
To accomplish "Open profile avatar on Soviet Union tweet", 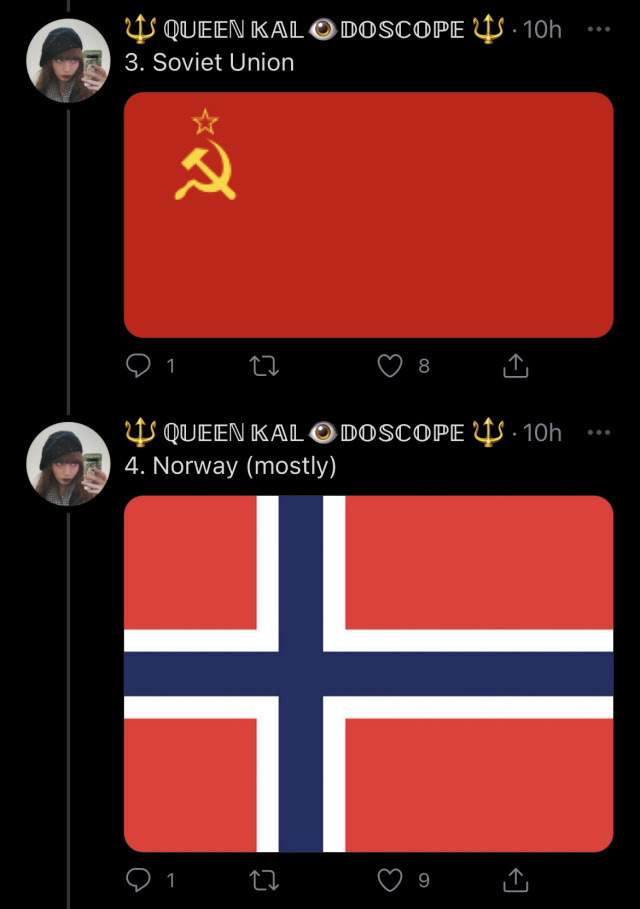I will coord(68,61).
